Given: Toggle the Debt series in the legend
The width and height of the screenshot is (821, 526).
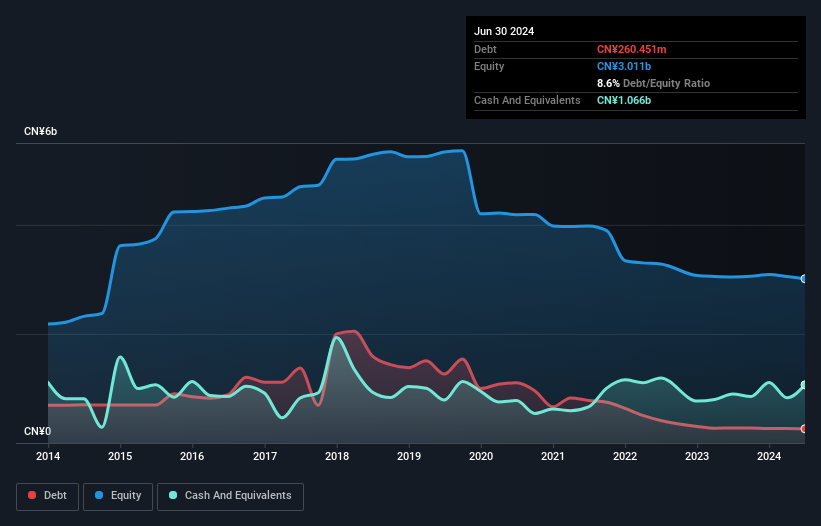Looking at the screenshot, I should 47,496.
